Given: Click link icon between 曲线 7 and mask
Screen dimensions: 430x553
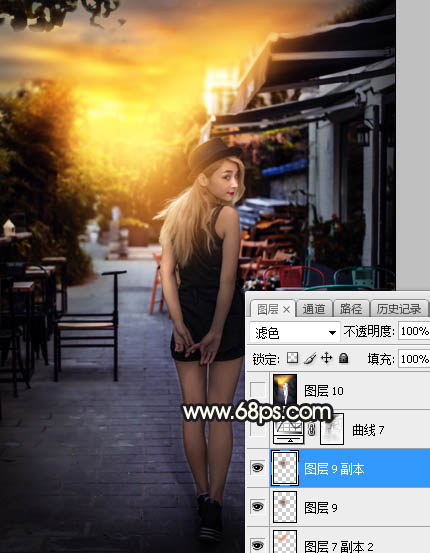Looking at the screenshot, I should click(x=312, y=430).
